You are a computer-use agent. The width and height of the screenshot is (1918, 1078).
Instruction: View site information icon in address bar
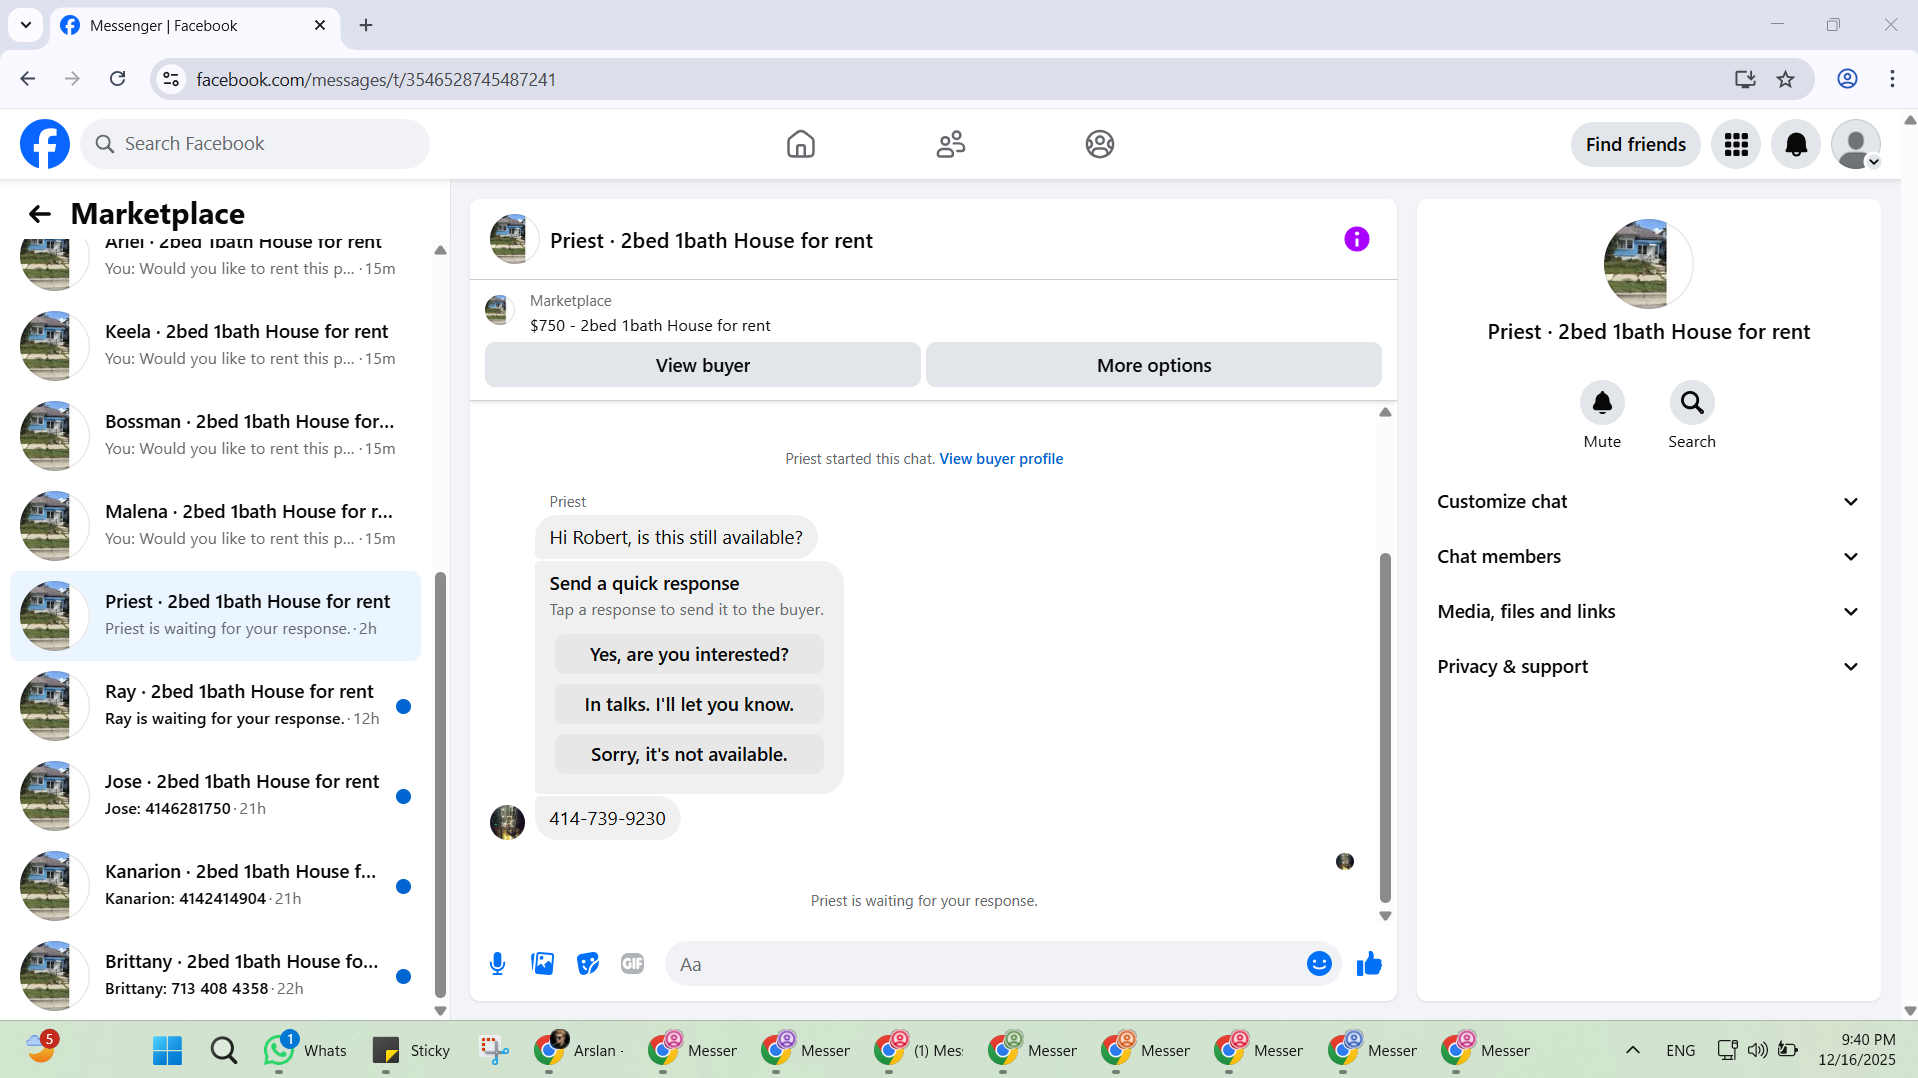(x=171, y=79)
